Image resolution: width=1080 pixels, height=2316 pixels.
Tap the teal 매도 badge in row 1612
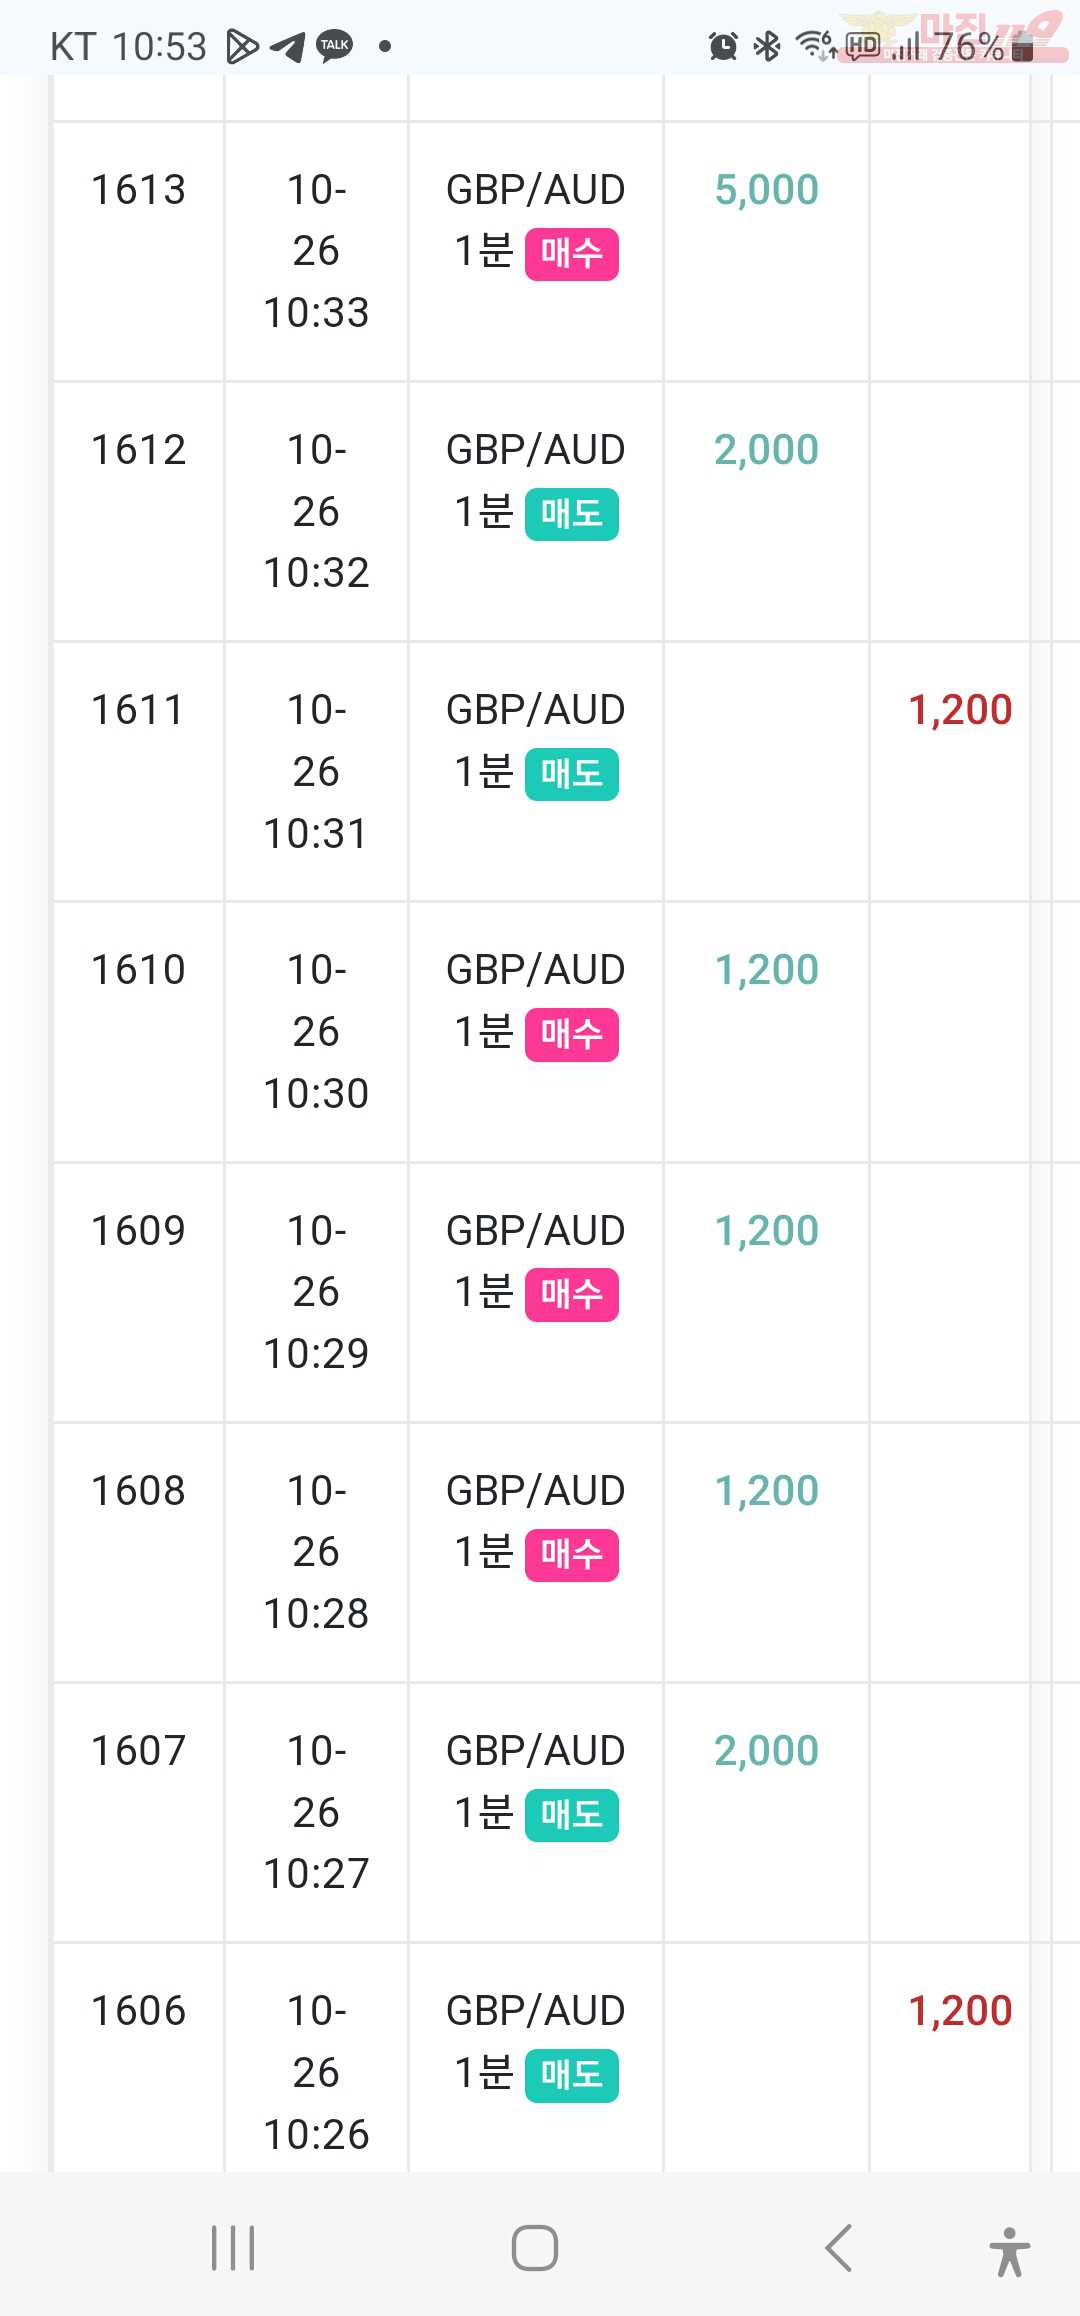(x=572, y=514)
